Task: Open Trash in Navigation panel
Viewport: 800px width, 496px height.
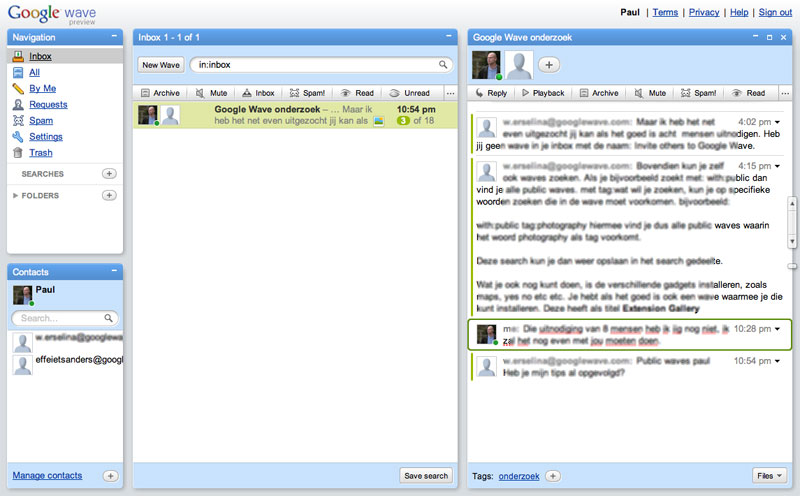Action: 40,153
